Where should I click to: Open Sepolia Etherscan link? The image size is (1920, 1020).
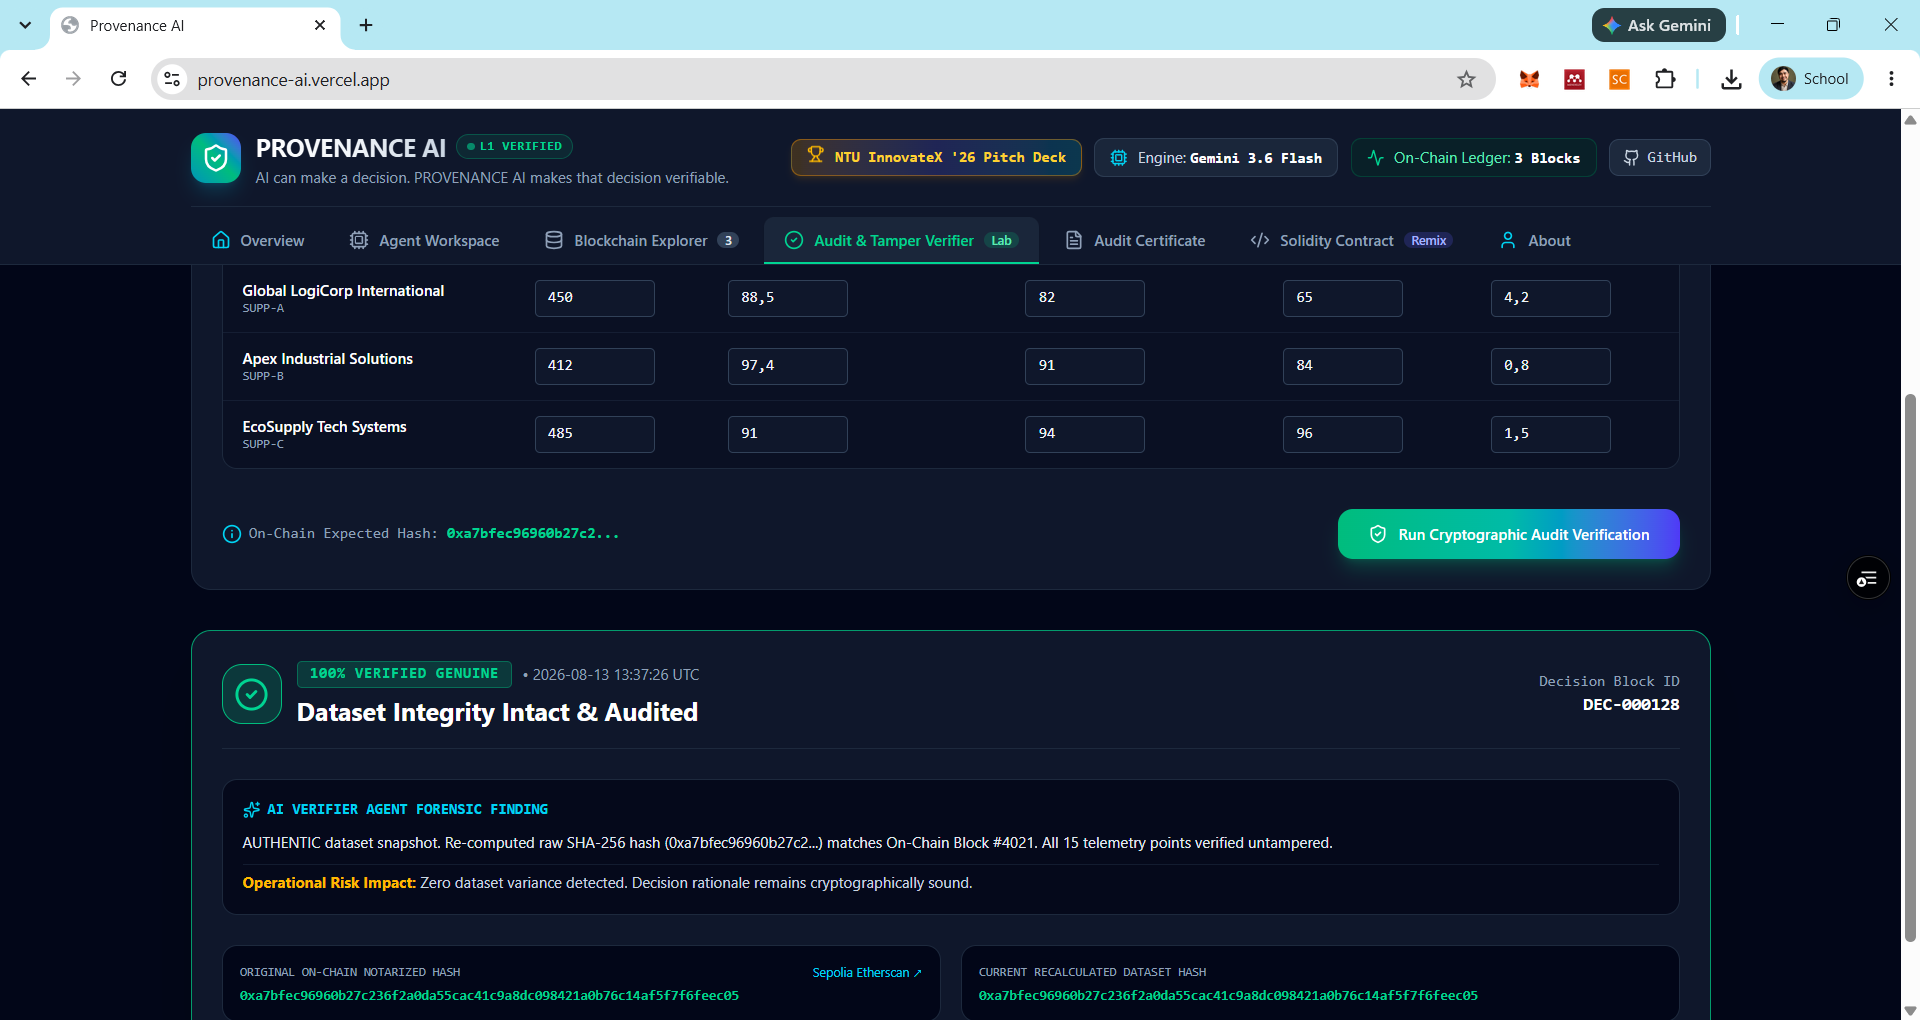point(867,973)
